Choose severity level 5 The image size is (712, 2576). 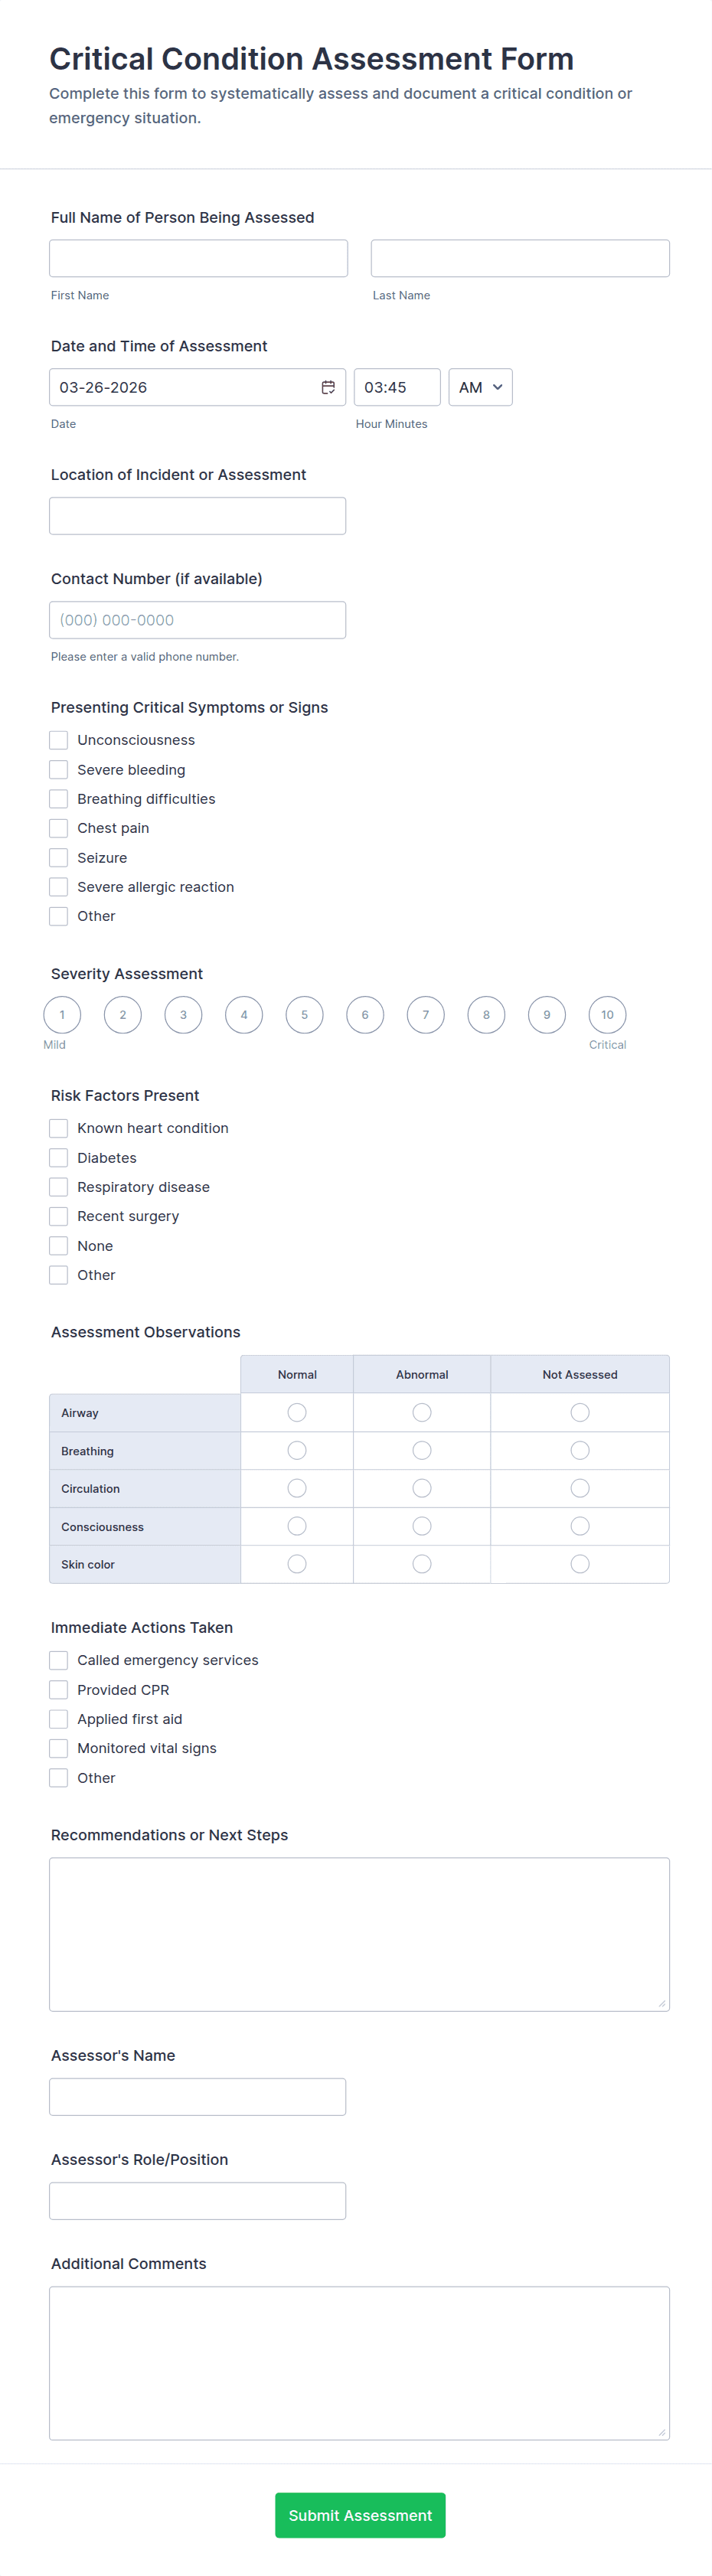coord(305,1015)
